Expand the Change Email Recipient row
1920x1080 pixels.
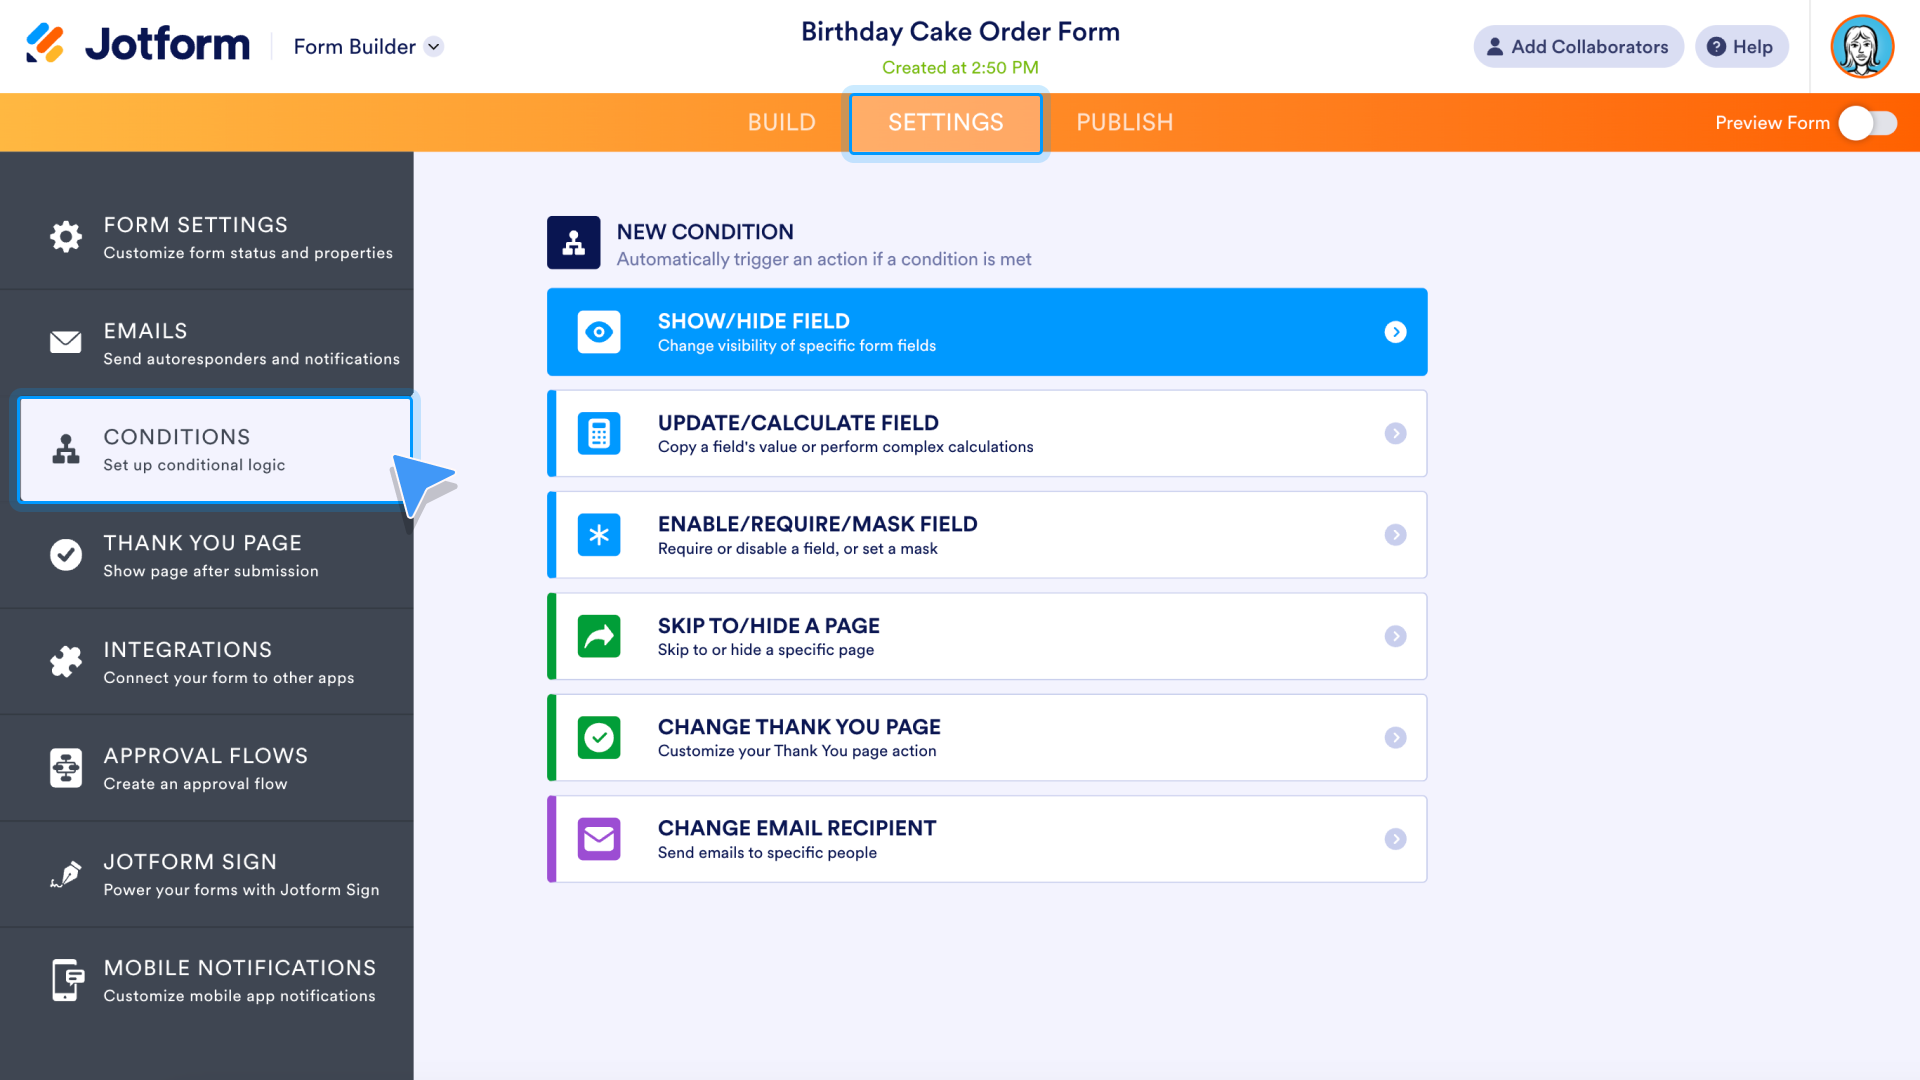pyautogui.click(x=1395, y=837)
